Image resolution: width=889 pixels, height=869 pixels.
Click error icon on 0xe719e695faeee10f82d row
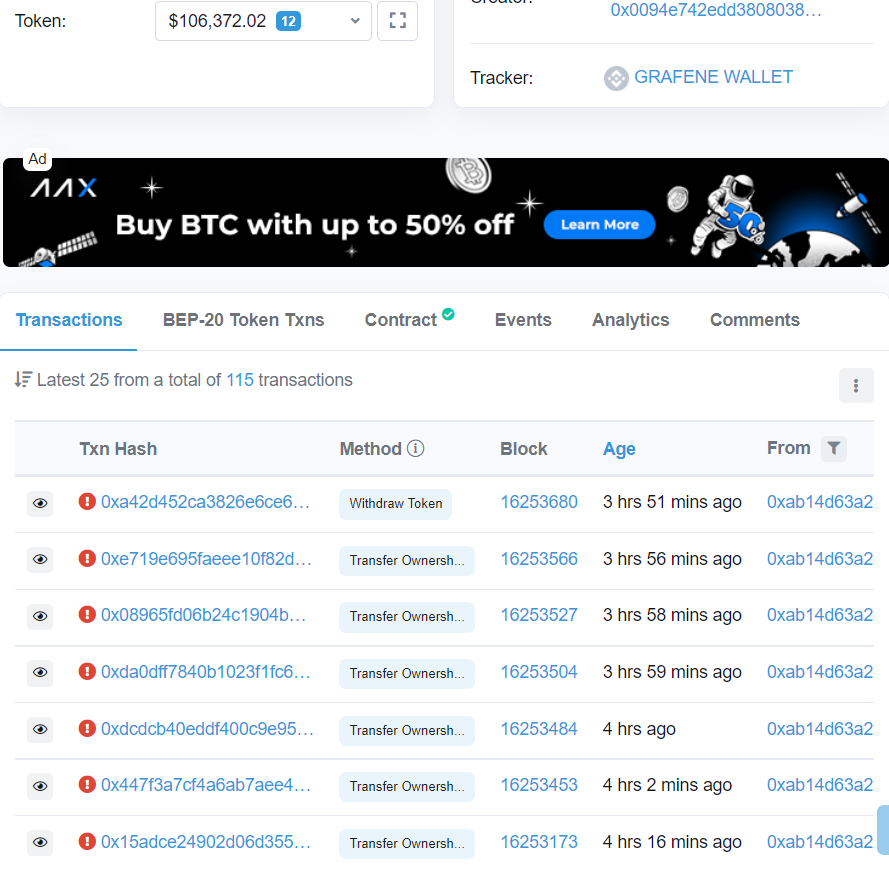87,558
